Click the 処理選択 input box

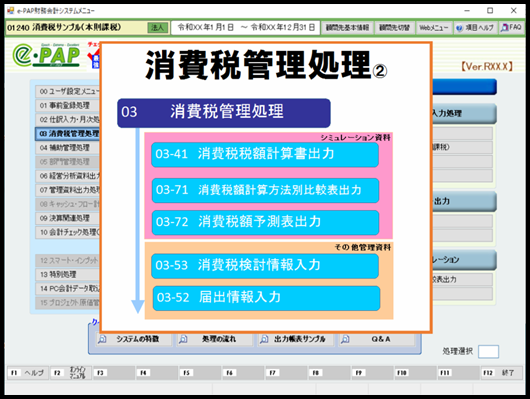[488, 351]
